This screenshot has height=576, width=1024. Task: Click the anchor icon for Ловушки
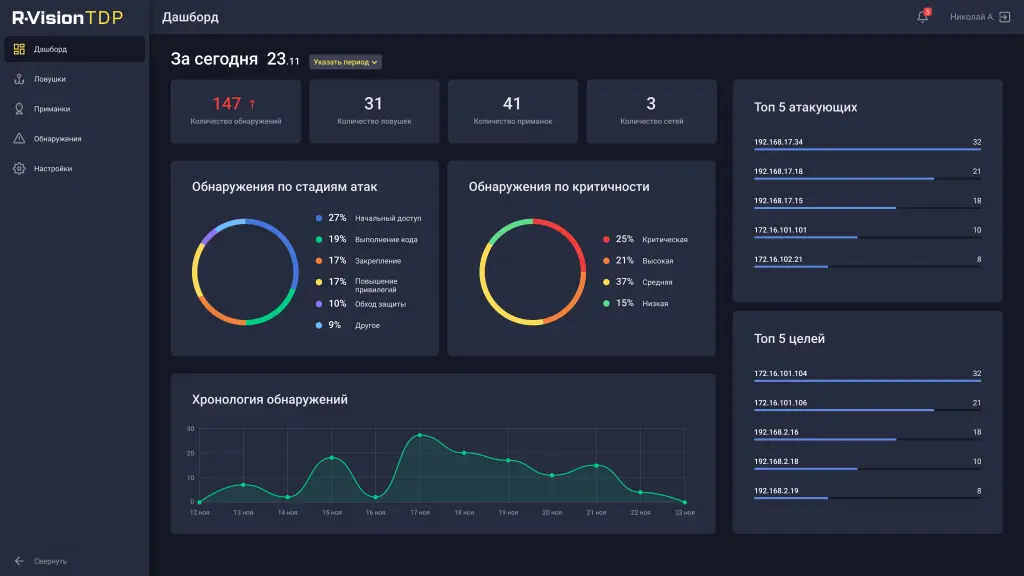[19, 79]
